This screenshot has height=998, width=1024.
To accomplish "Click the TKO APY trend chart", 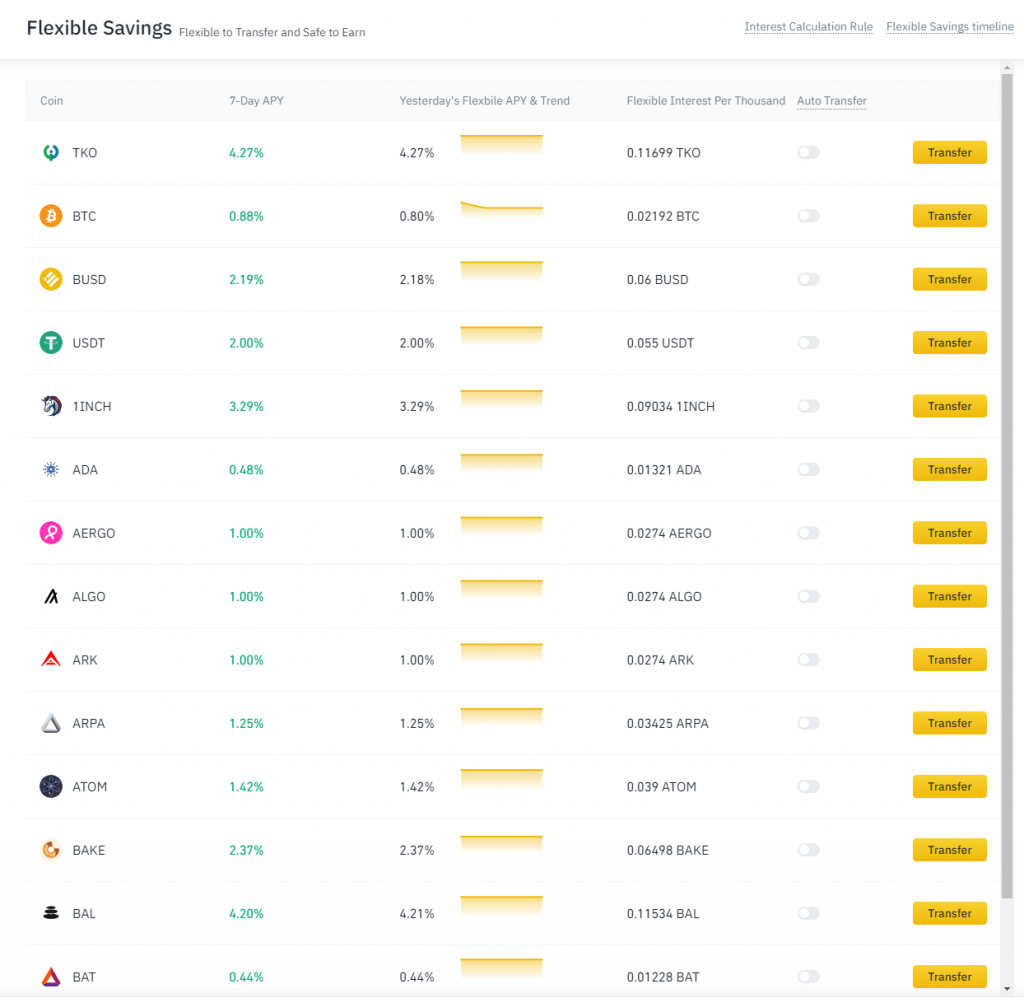I will pos(502,144).
